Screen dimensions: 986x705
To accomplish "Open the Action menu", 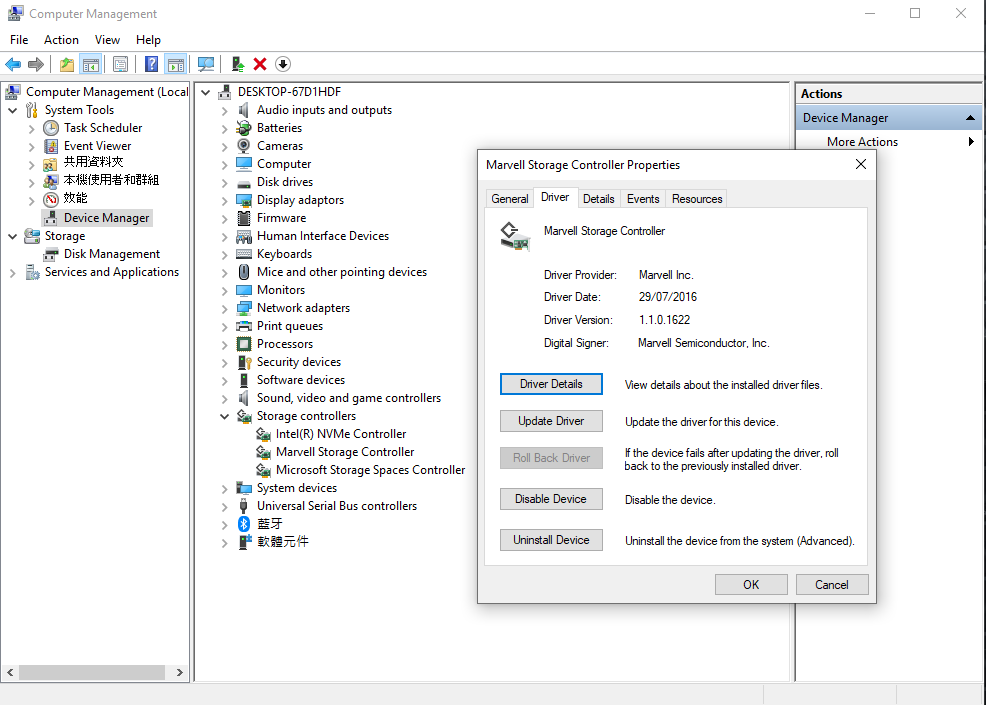I will tap(61, 40).
